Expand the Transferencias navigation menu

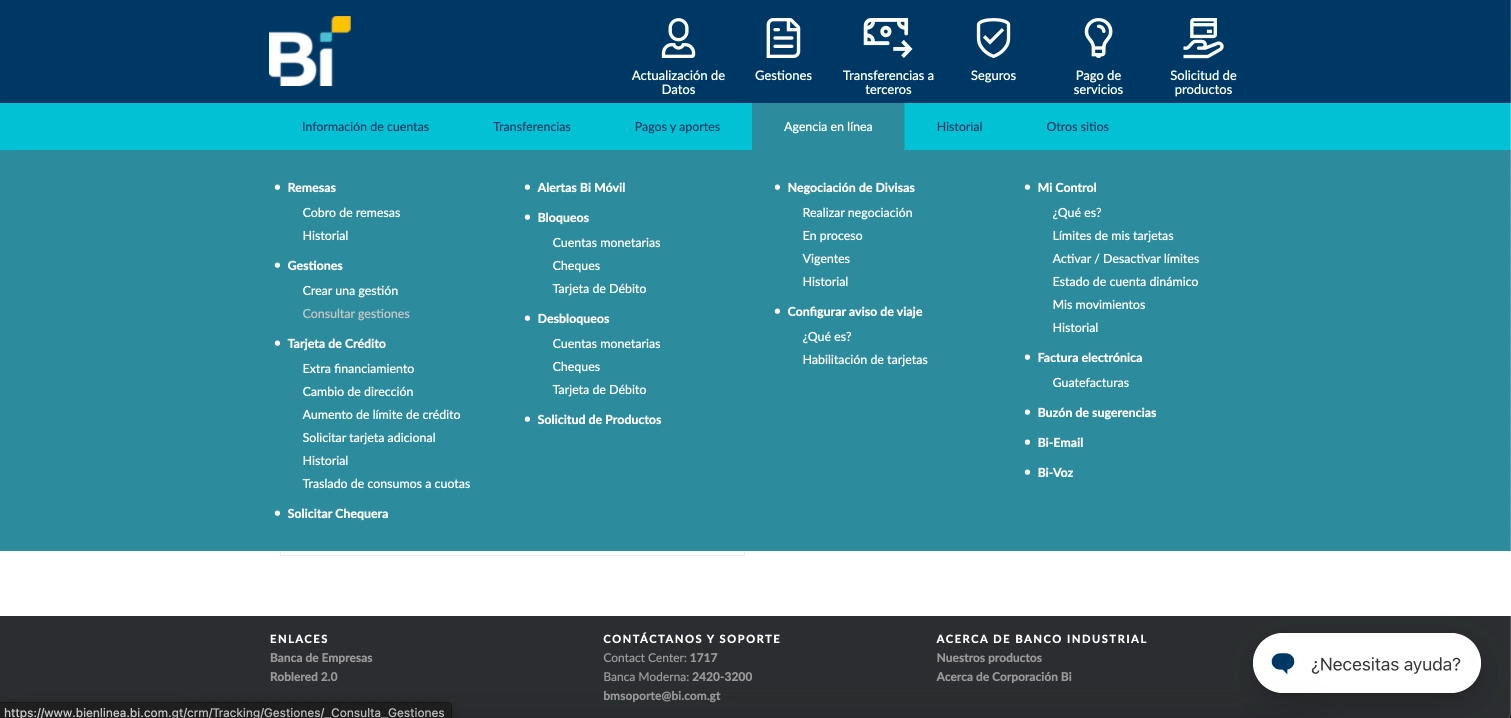(x=532, y=127)
